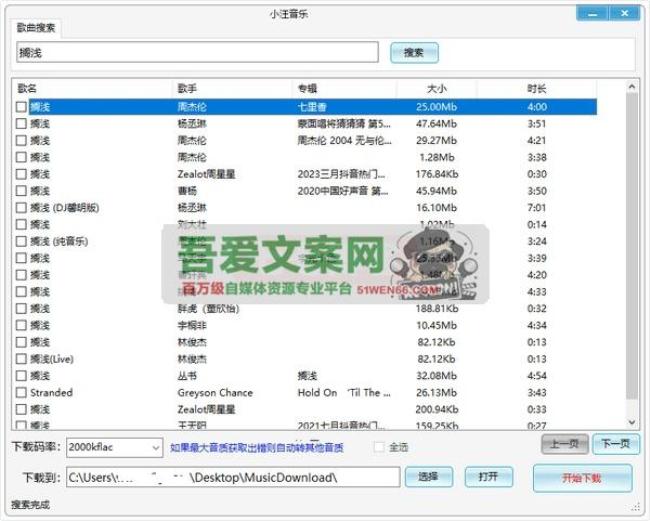Click the size value 26.13Mb
This screenshot has height=521, width=650.
coord(437,393)
